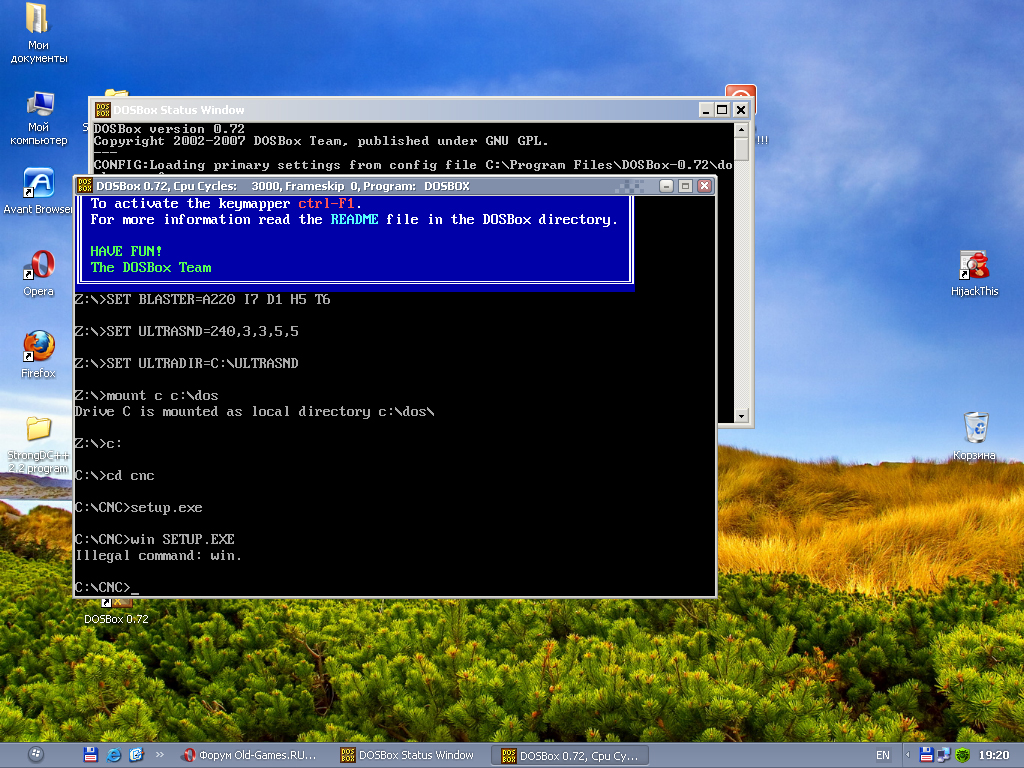Open the Корзина recycle bin

974,436
